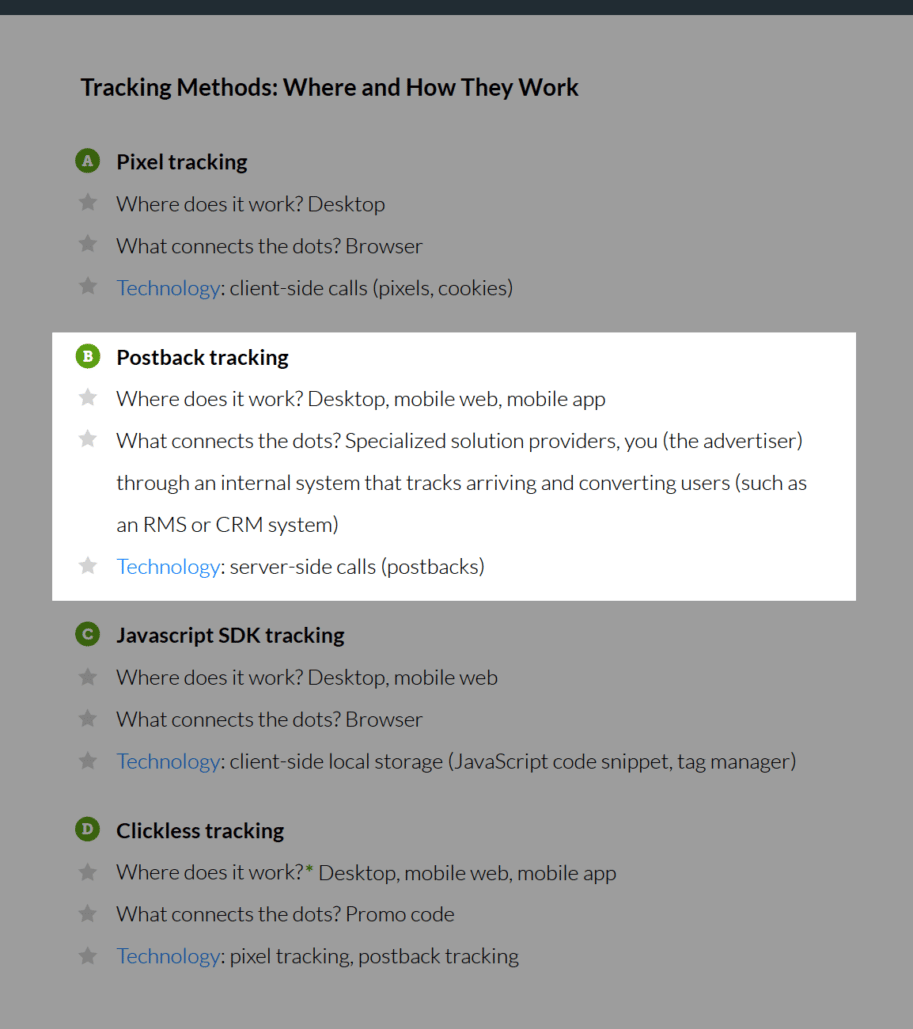Viewport: 913px width, 1029px height.
Task: Click the 'Javascript SDK tracking' heading
Action: click(230, 635)
